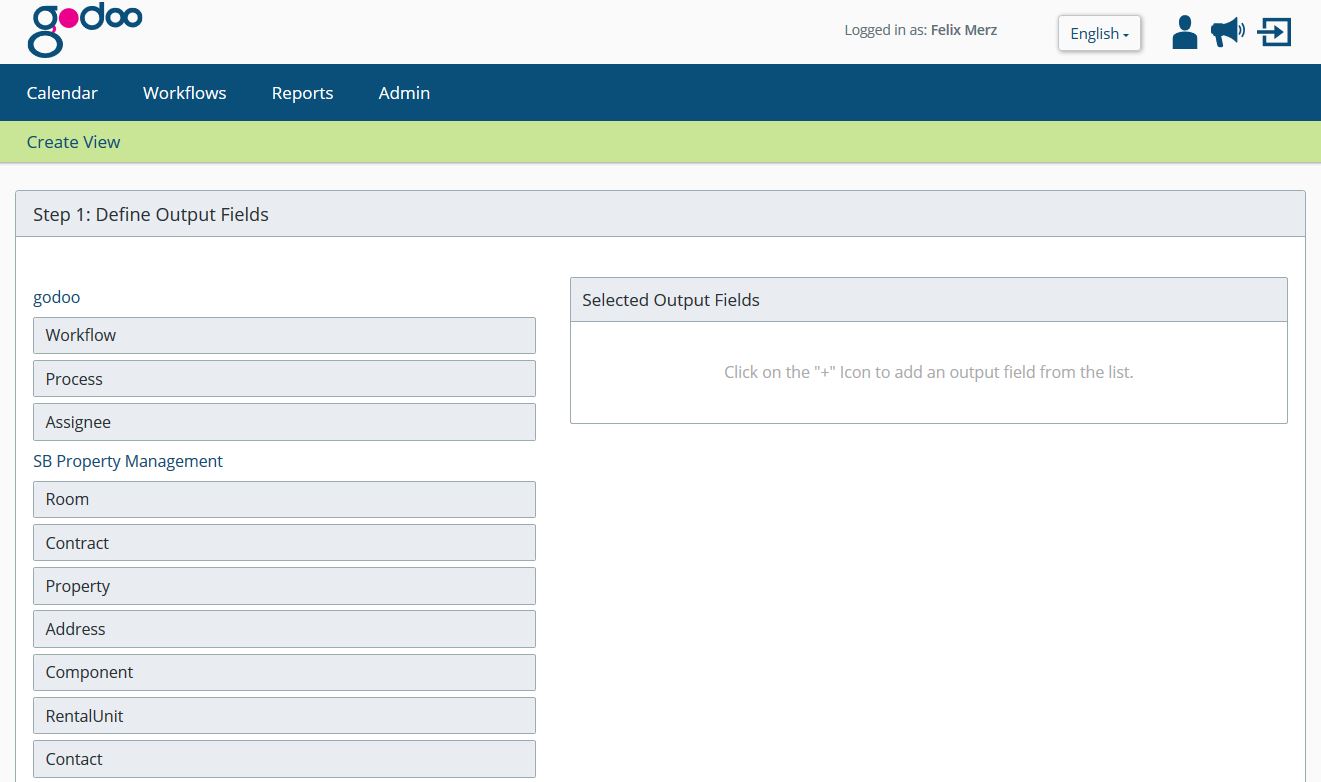Expand the Process field group

click(284, 379)
